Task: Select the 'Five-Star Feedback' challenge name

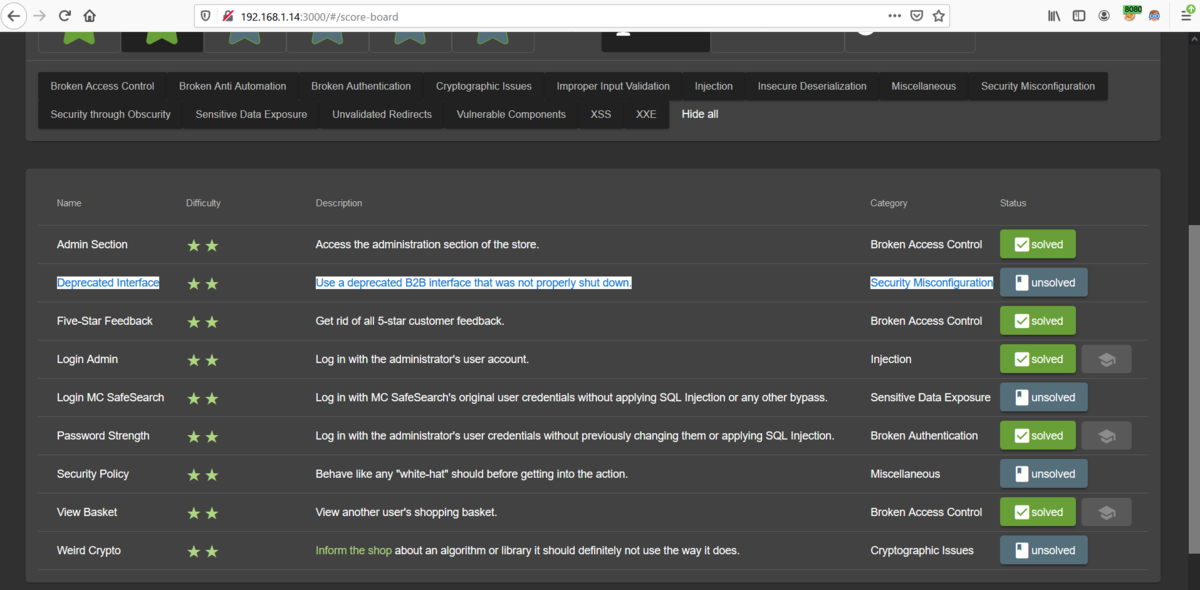Action: (105, 321)
